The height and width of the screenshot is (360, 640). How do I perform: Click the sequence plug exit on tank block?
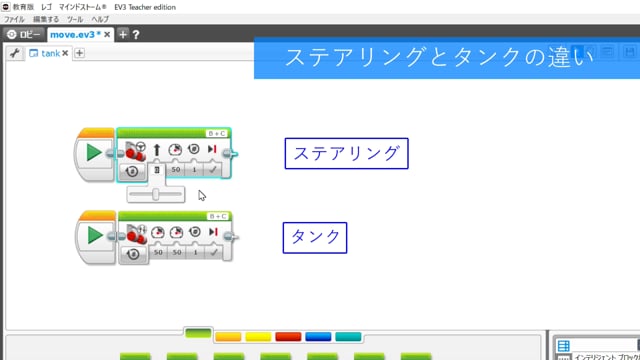click(x=230, y=237)
